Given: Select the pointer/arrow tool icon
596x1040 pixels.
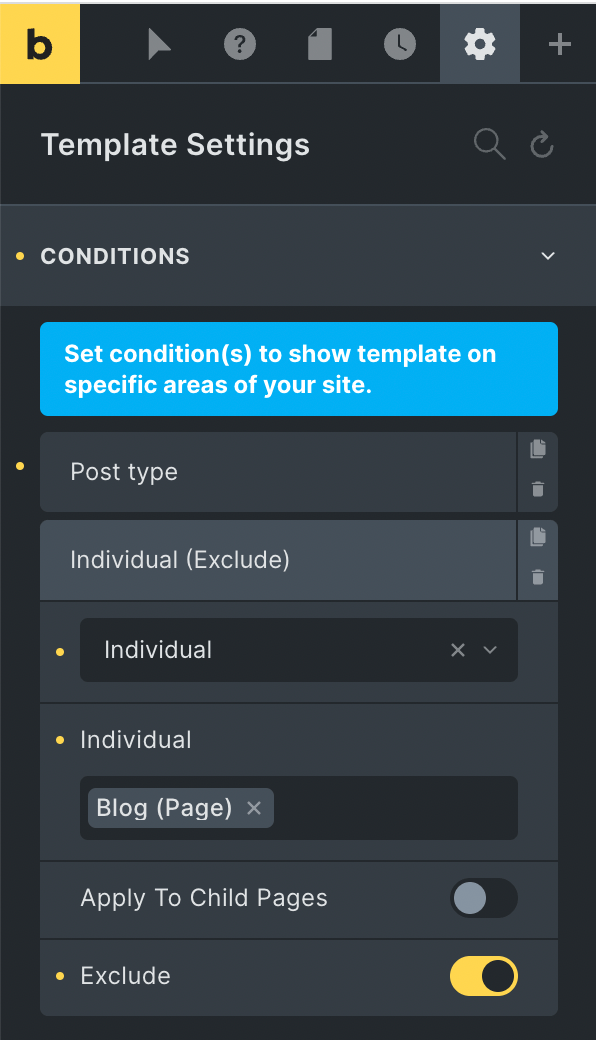Looking at the screenshot, I should 159,43.
